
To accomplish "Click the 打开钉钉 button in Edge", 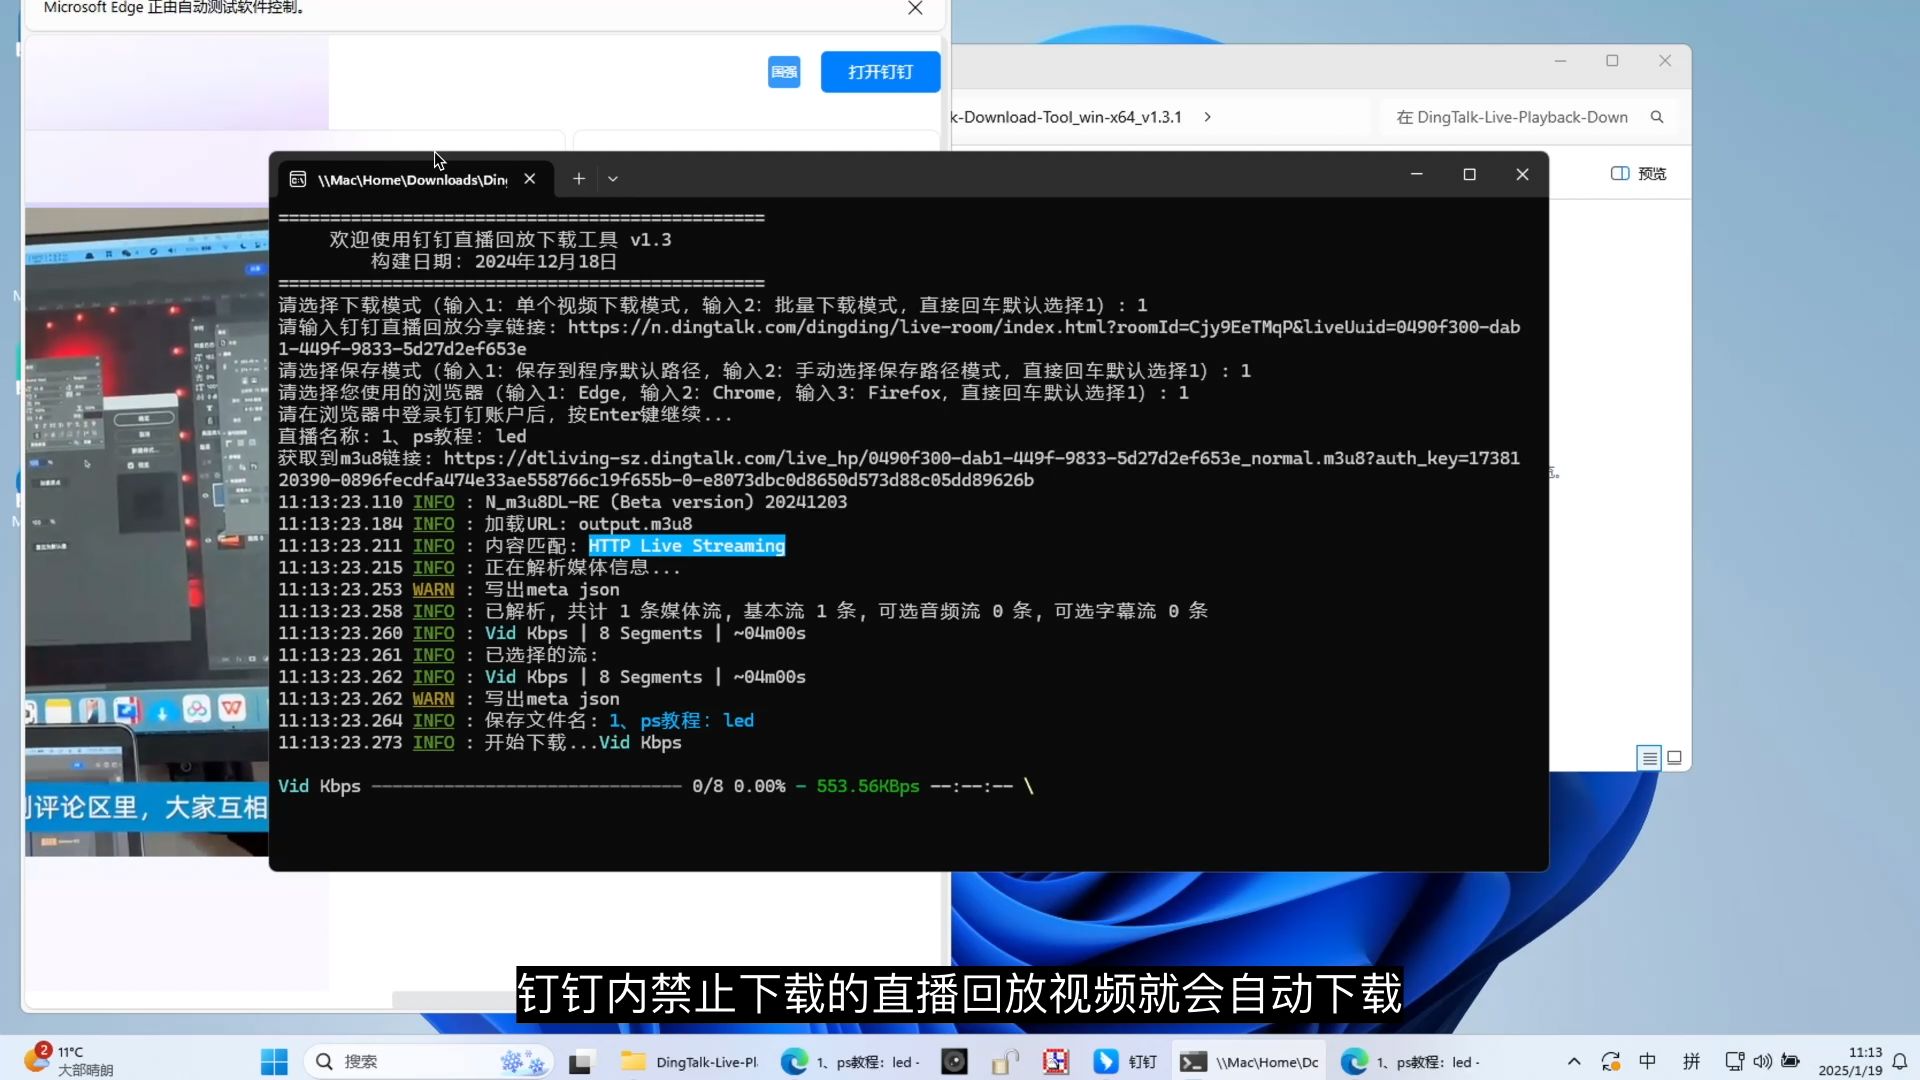I will [880, 72].
